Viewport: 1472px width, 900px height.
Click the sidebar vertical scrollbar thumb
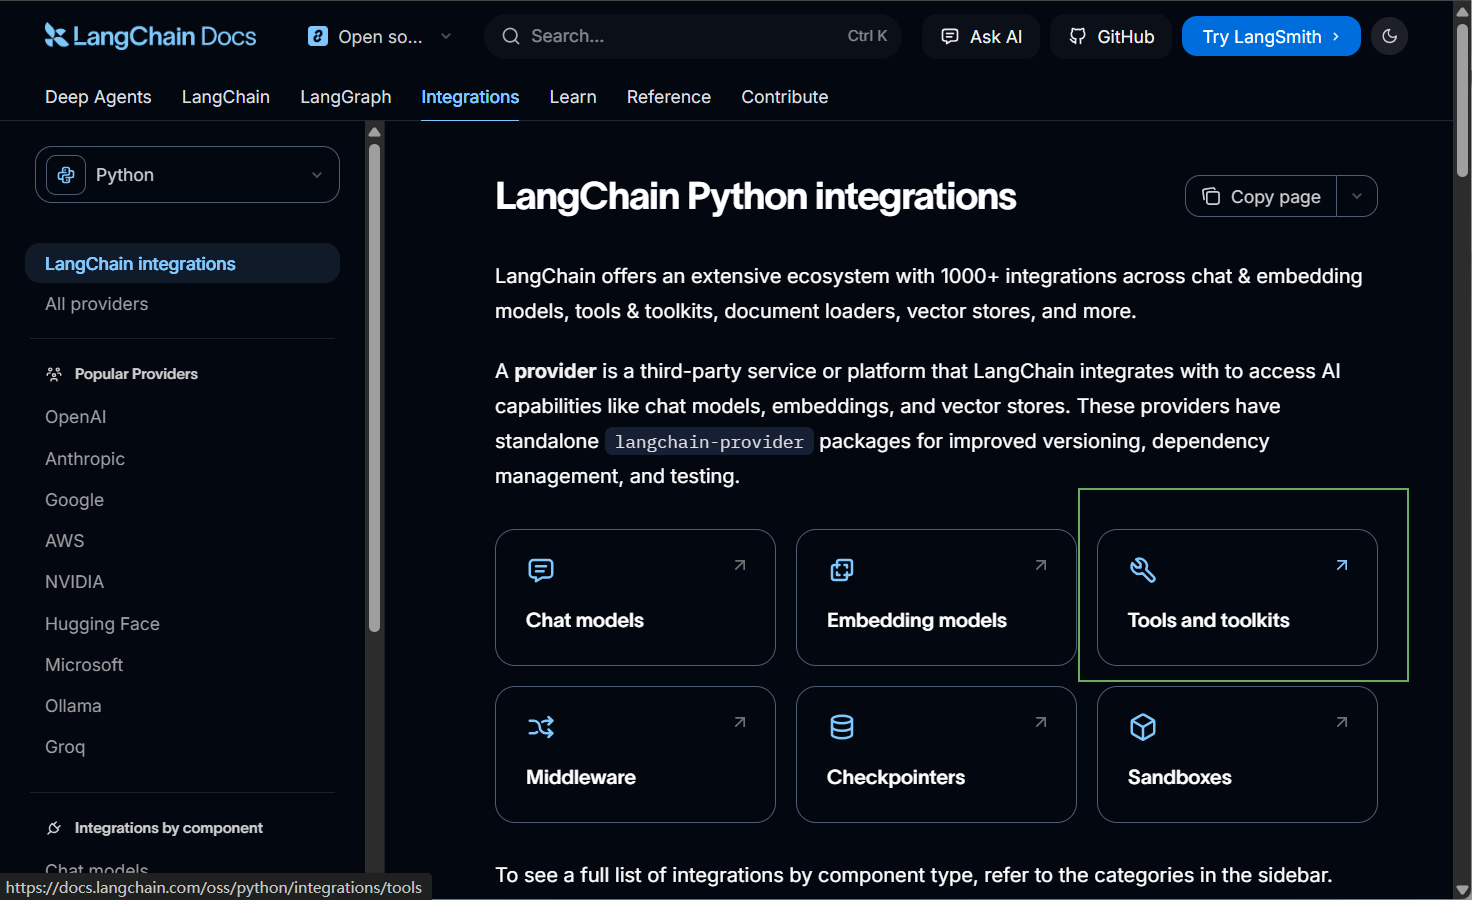374,388
